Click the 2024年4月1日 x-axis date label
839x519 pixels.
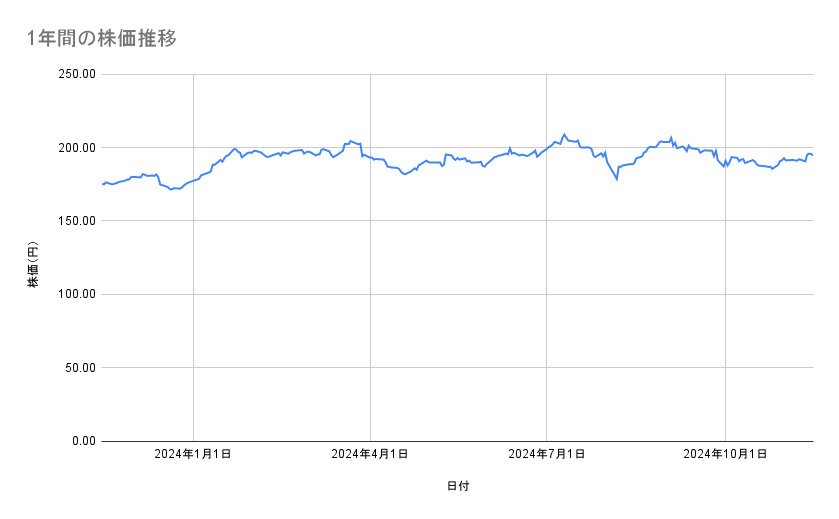click(370, 454)
